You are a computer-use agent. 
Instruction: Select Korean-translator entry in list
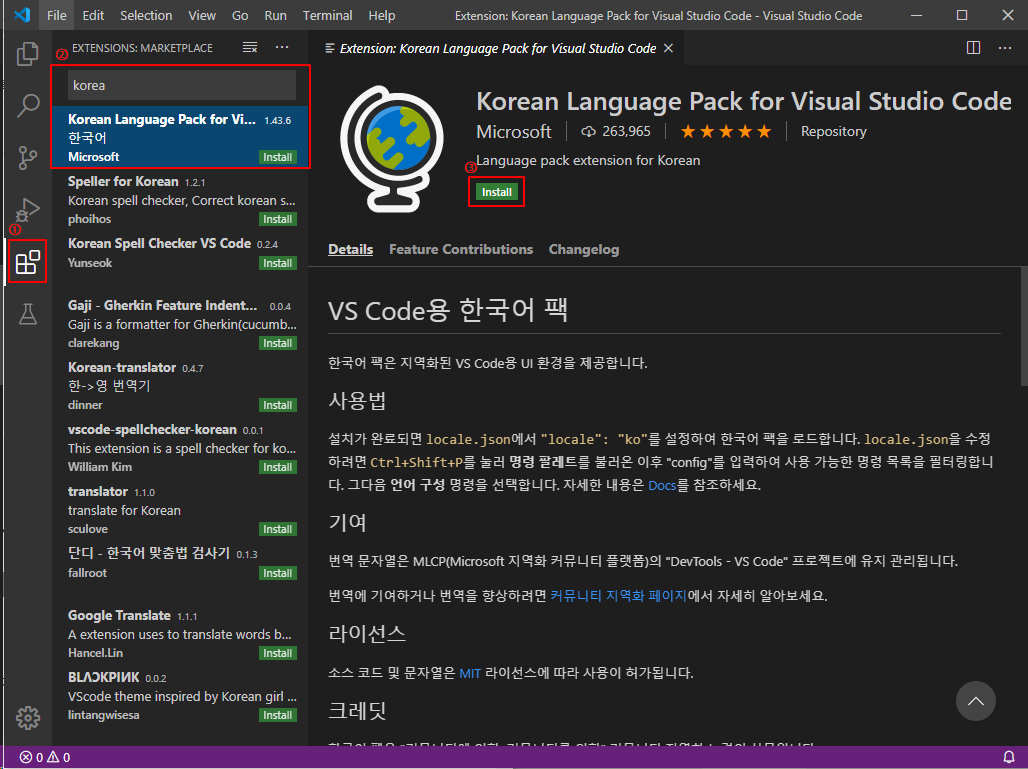click(x=180, y=386)
